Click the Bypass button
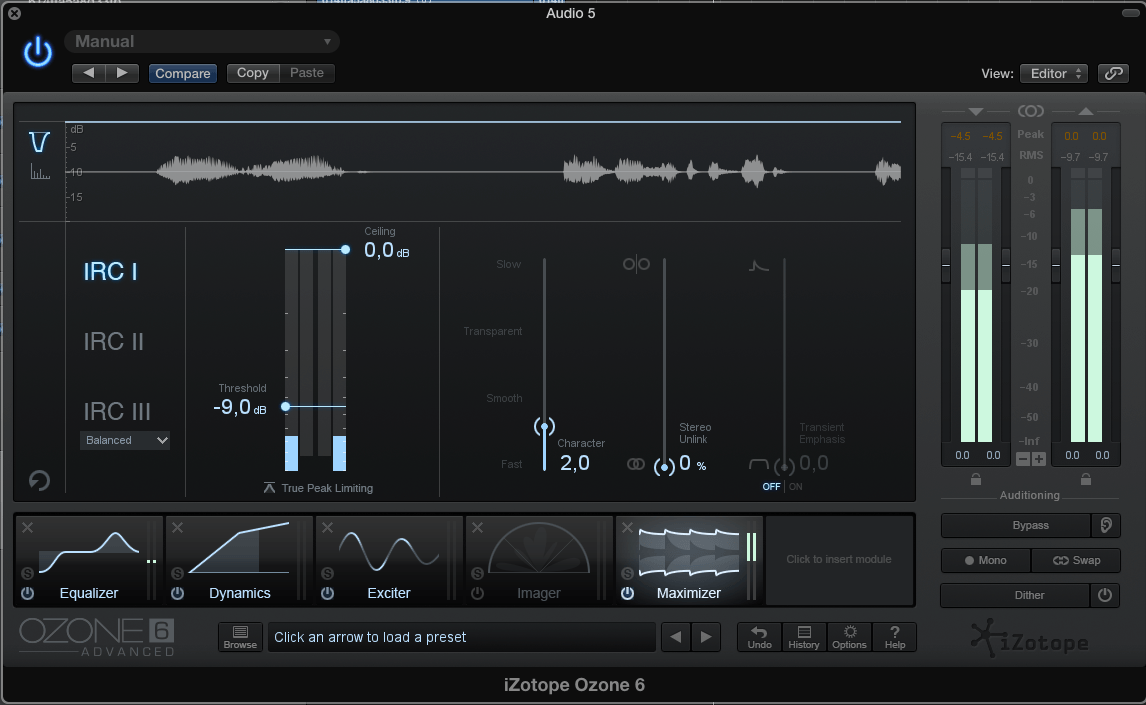The image size is (1146, 705). pos(1016,525)
